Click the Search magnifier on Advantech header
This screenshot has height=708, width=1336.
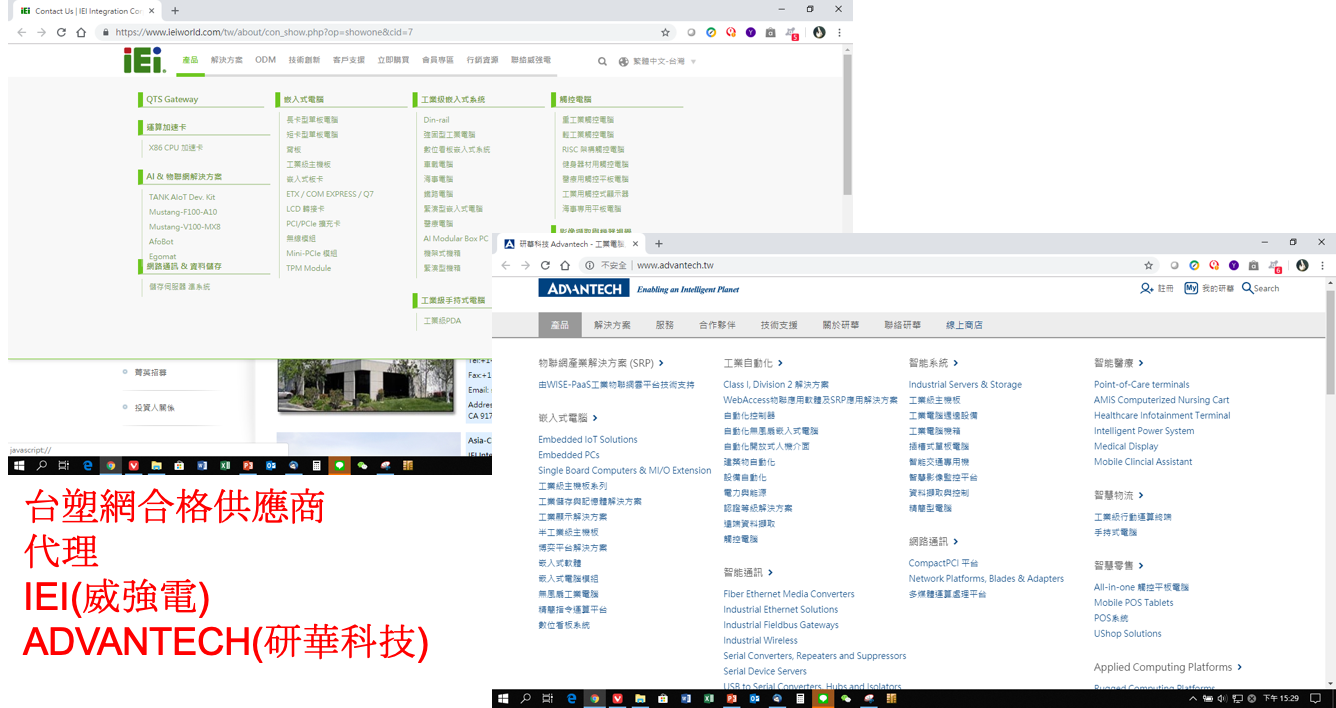[1247, 288]
